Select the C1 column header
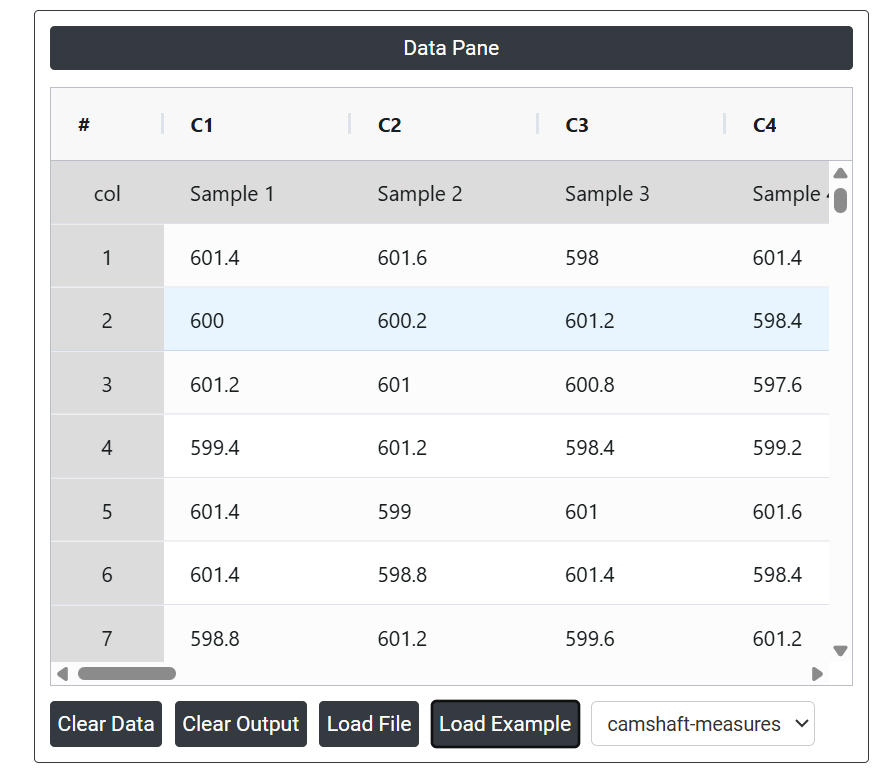The height and width of the screenshot is (780, 880). tap(202, 125)
